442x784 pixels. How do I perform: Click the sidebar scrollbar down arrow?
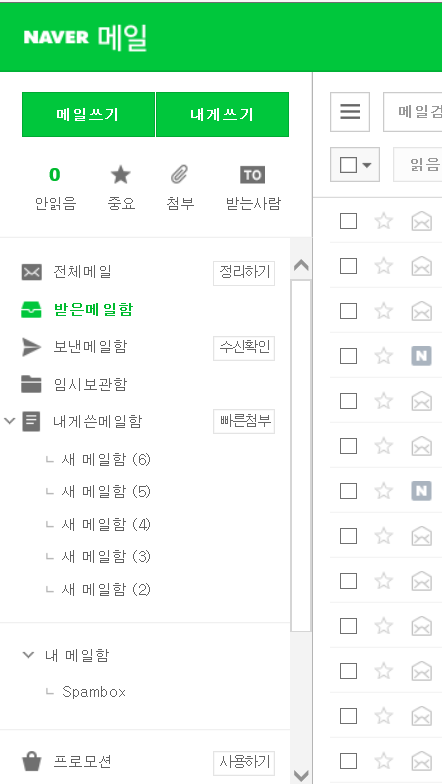[x=301, y=775]
